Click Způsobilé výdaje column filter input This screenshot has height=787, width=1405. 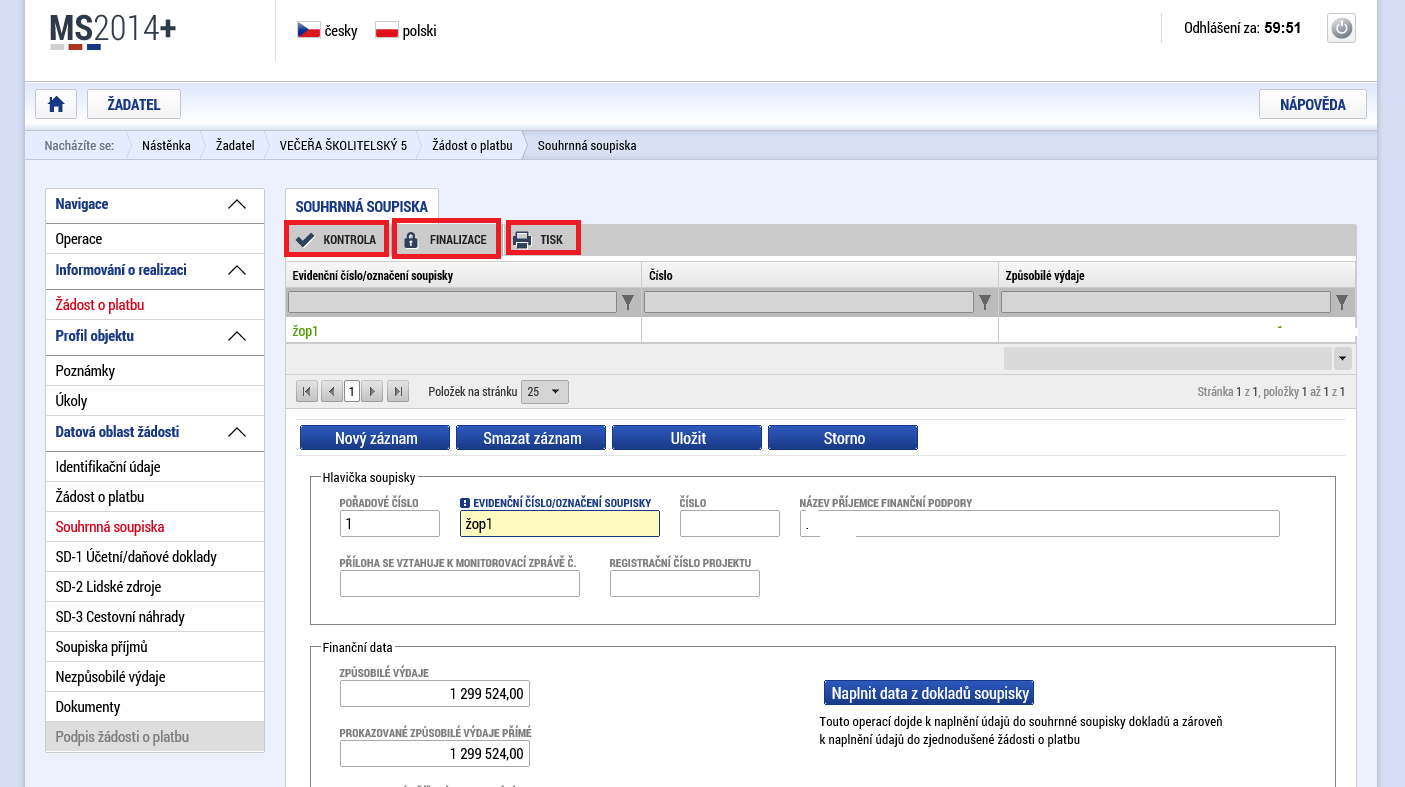(x=1166, y=302)
